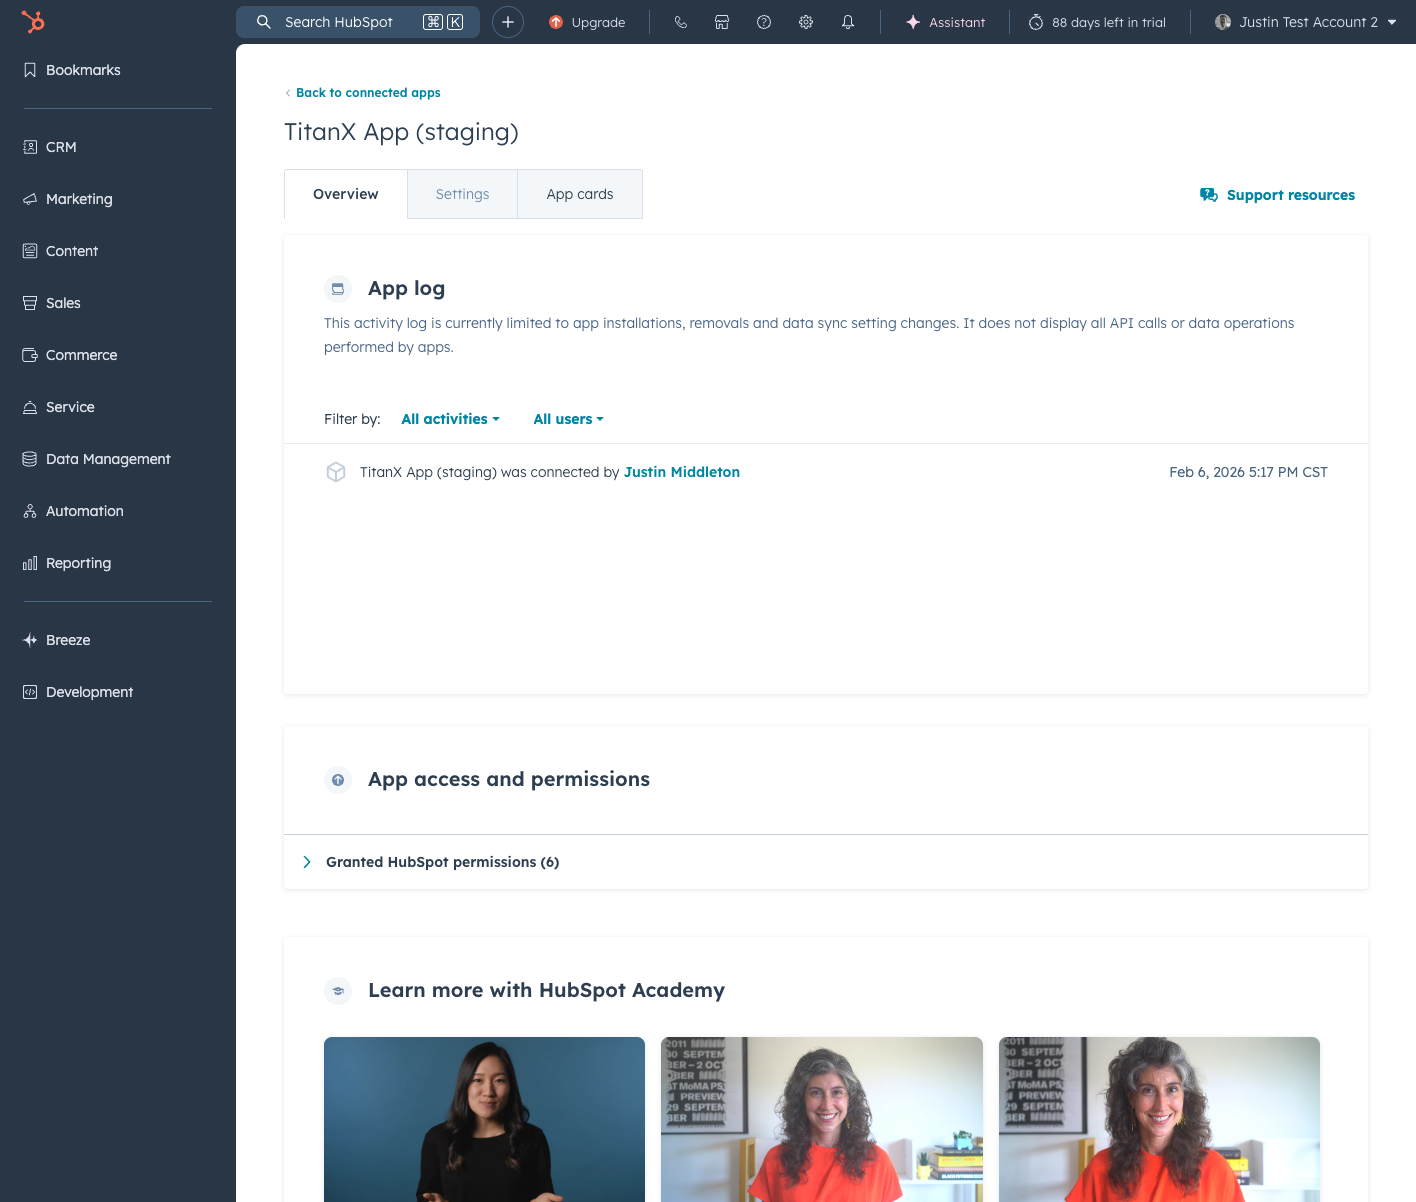Open the Data Management menu
The image size is (1416, 1202).
click(x=97, y=459)
